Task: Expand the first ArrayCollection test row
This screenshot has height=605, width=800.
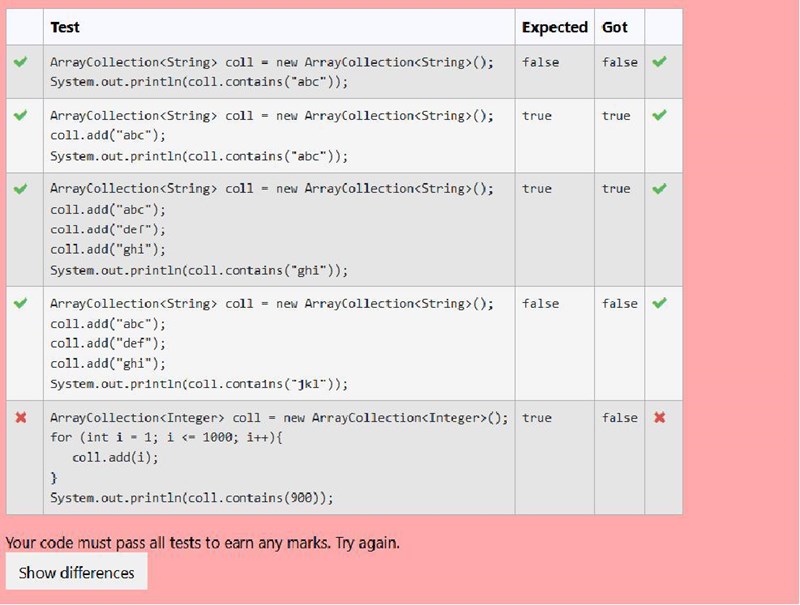Action: [280, 72]
